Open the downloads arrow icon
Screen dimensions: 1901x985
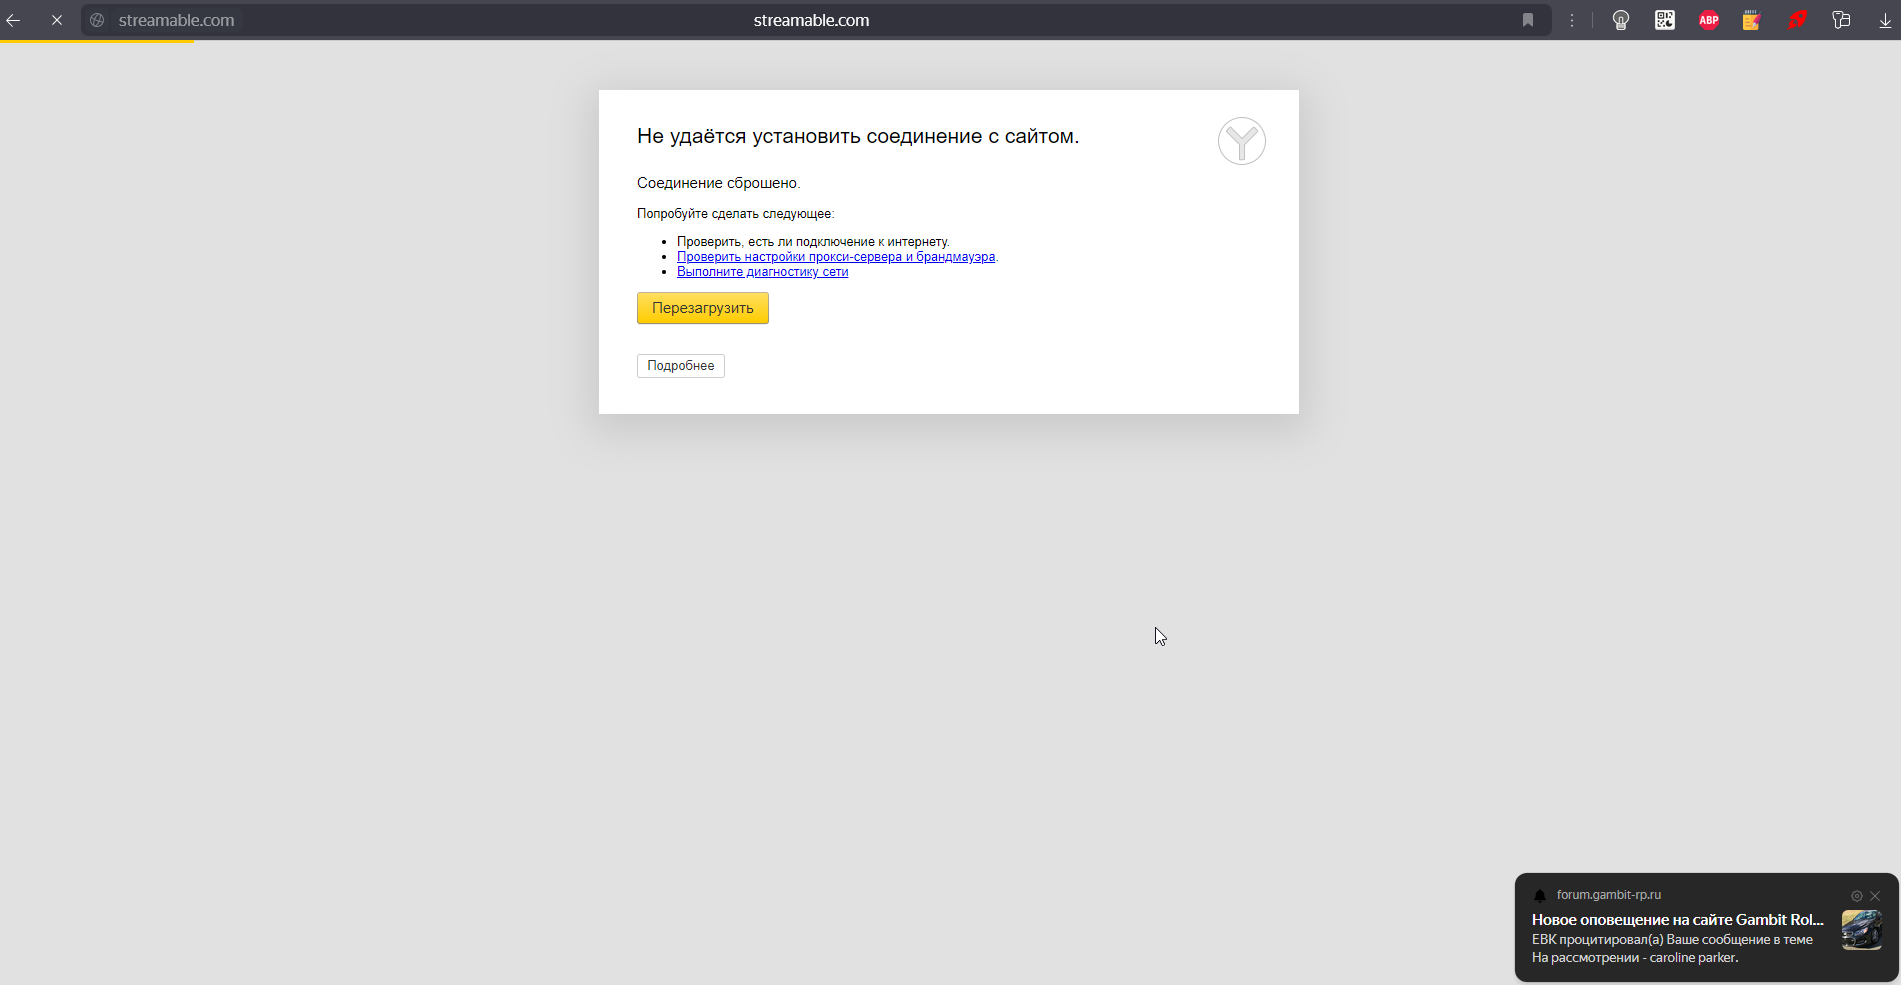click(1885, 20)
